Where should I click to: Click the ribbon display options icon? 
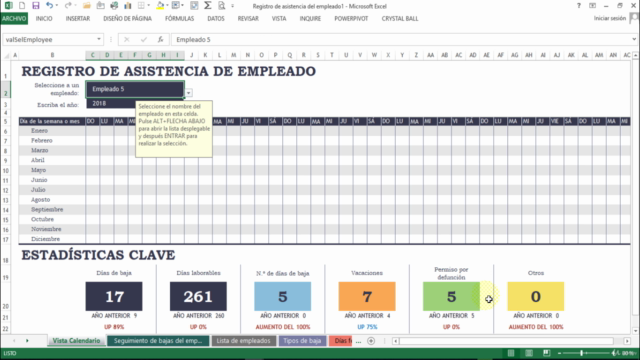pyautogui.click(x=592, y=6)
